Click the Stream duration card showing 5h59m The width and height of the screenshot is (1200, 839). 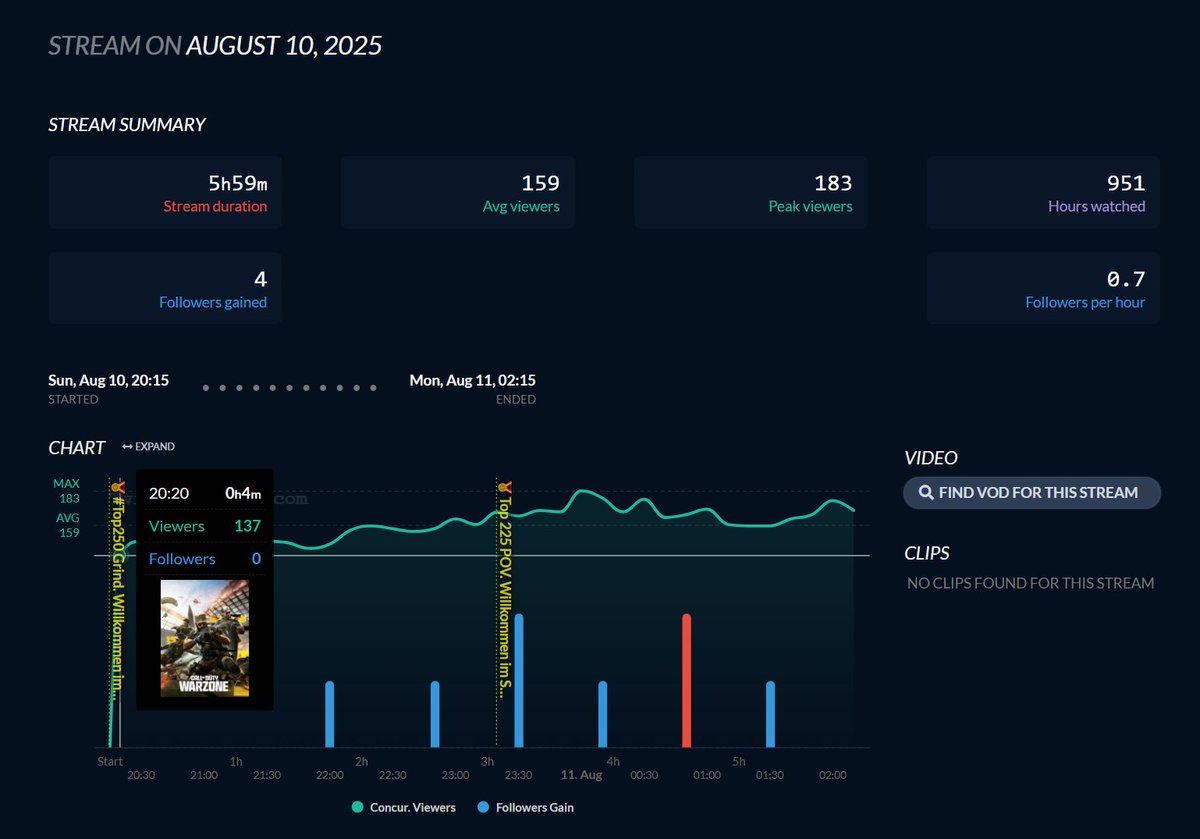click(164, 191)
